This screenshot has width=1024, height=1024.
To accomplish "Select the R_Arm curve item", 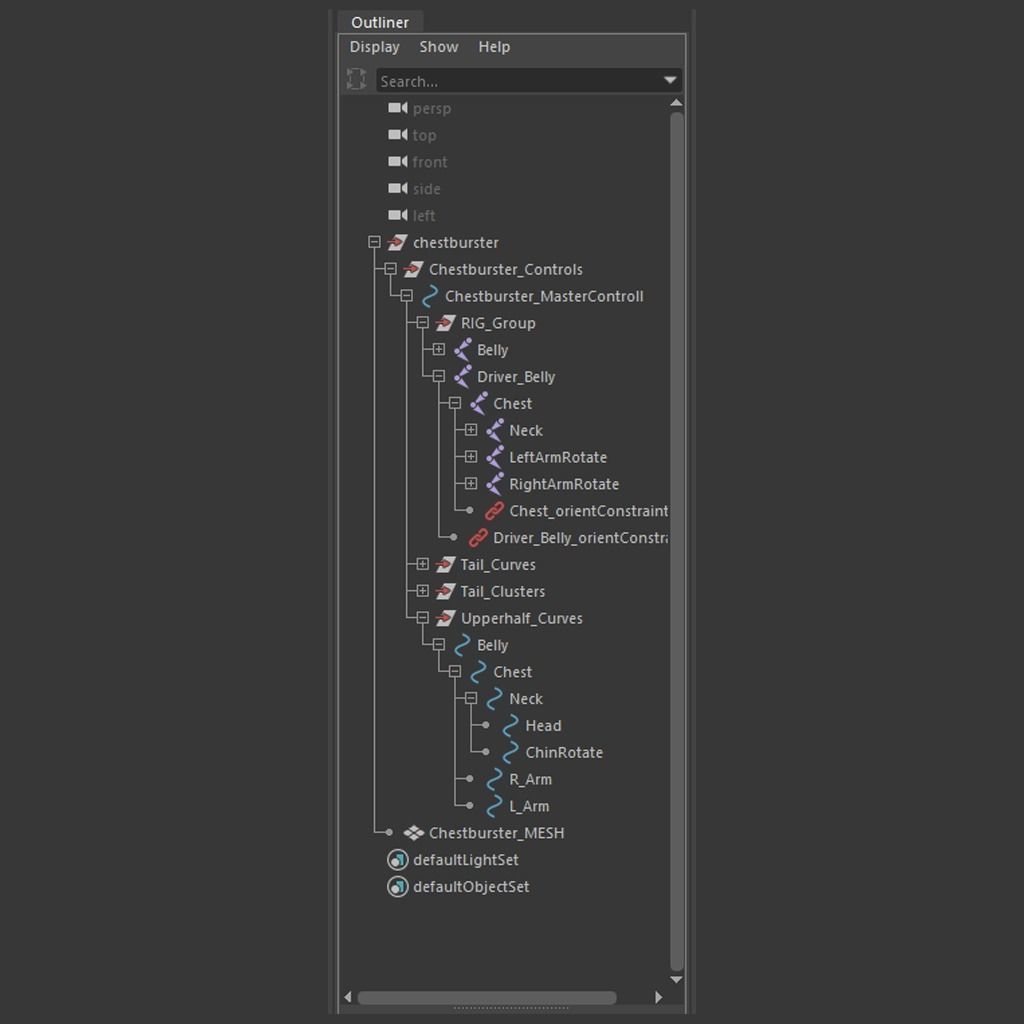I will [x=530, y=780].
